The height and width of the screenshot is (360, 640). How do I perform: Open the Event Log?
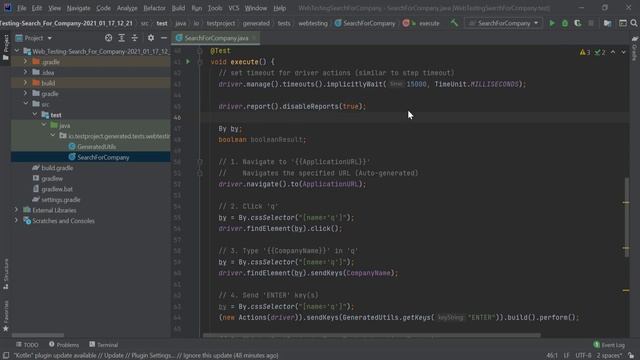(609, 345)
